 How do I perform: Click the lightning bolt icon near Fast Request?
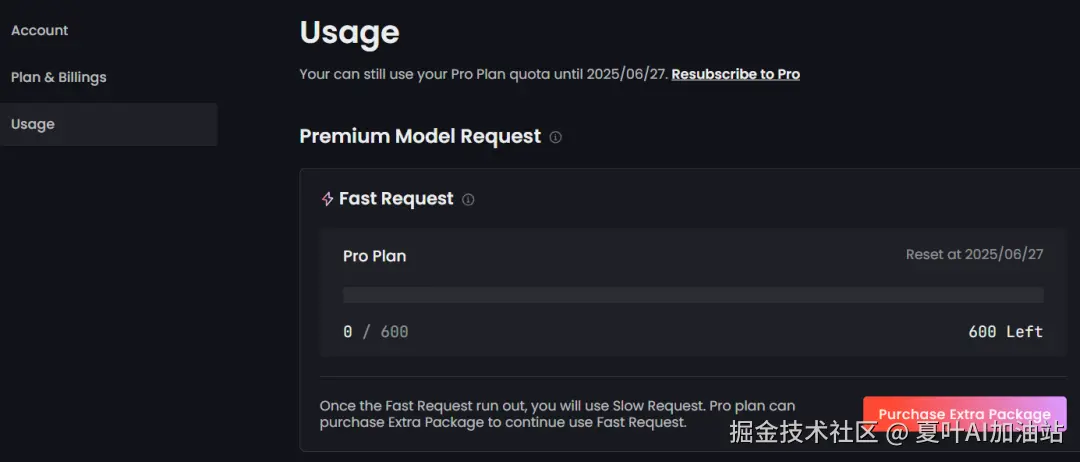click(327, 199)
